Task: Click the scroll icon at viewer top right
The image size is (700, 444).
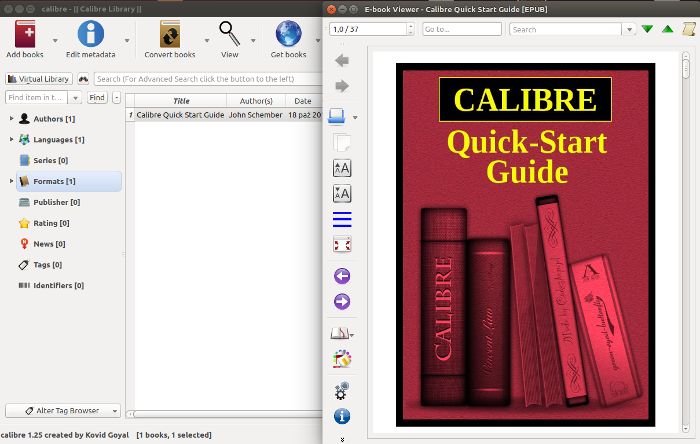Action: (689, 29)
